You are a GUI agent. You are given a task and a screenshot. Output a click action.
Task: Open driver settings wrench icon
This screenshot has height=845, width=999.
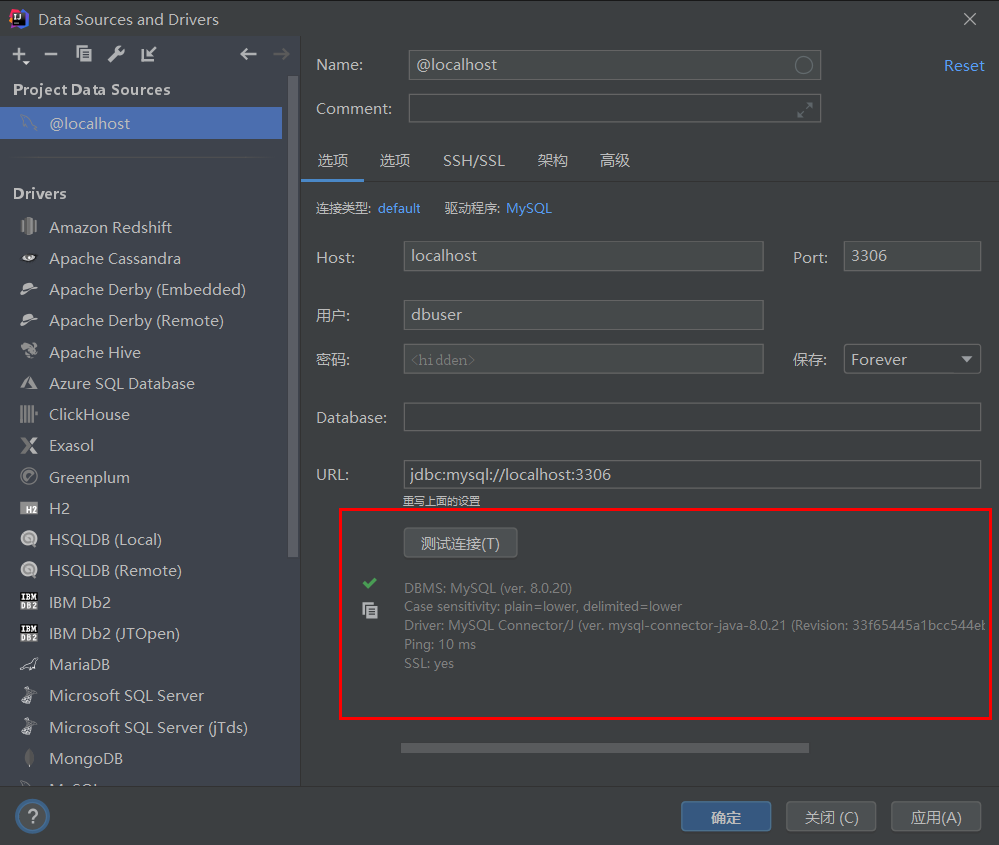click(x=116, y=54)
